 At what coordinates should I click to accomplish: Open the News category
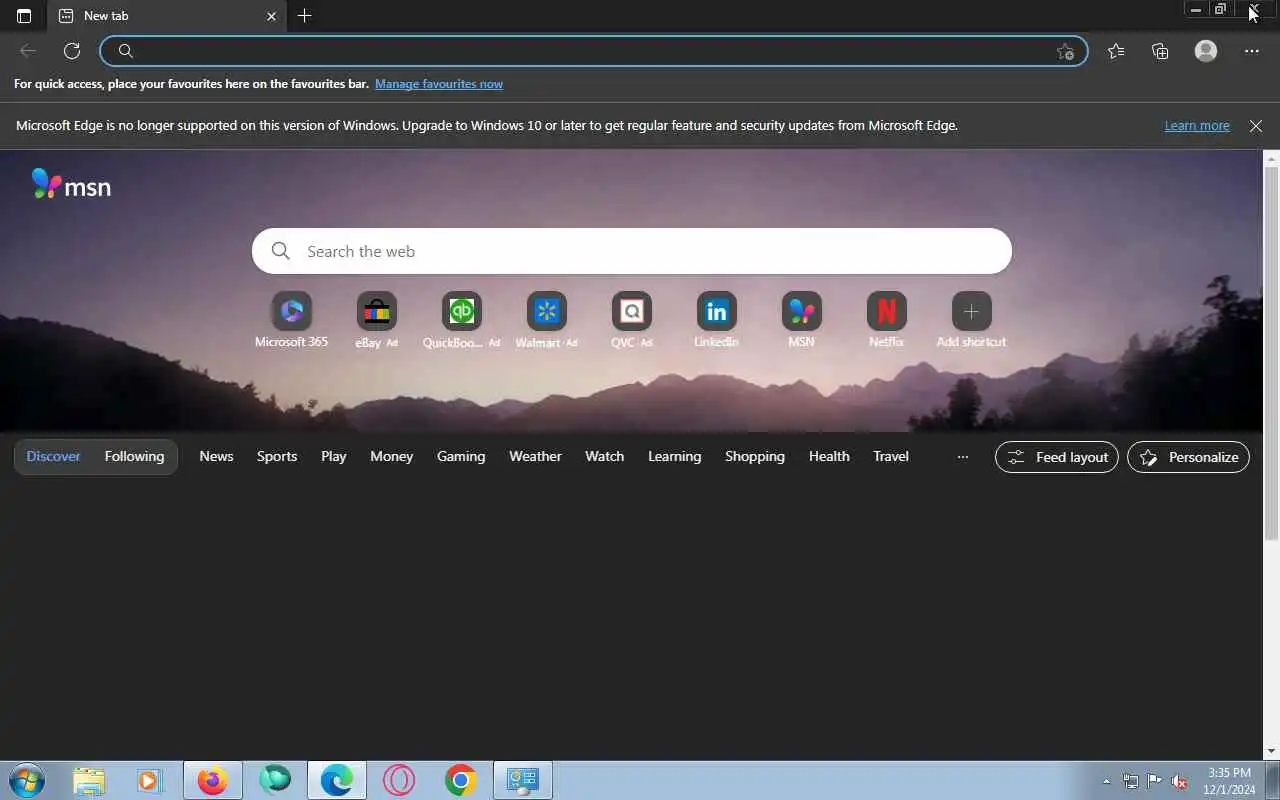(216, 456)
